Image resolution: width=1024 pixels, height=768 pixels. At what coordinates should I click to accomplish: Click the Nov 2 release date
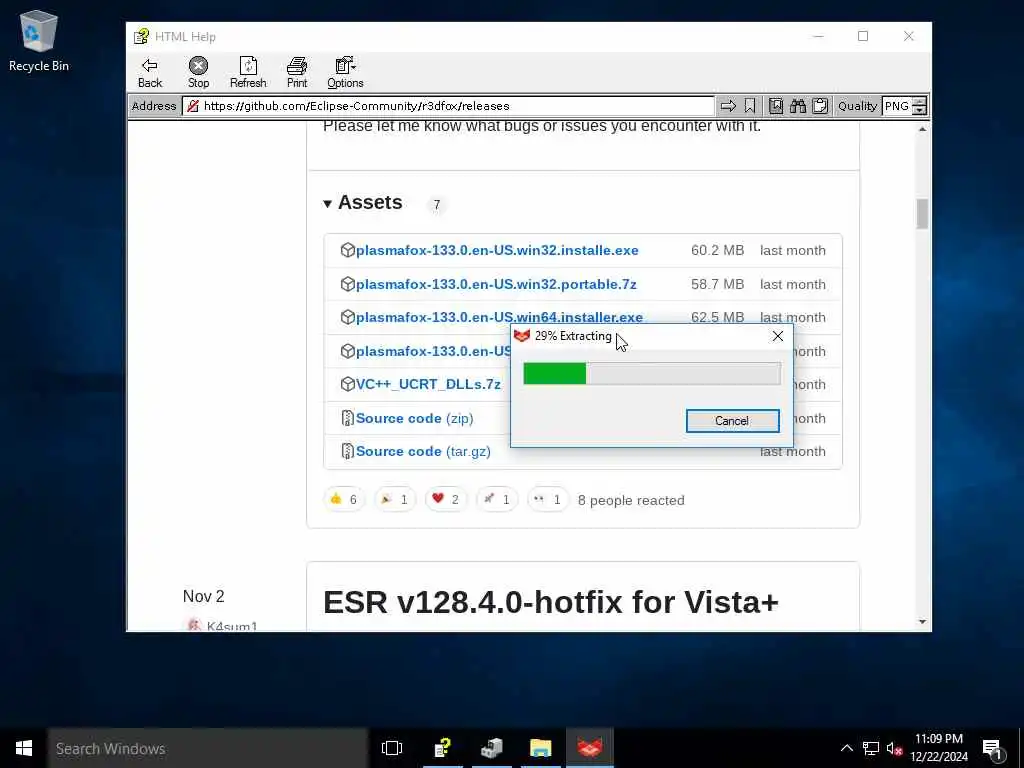(x=203, y=596)
